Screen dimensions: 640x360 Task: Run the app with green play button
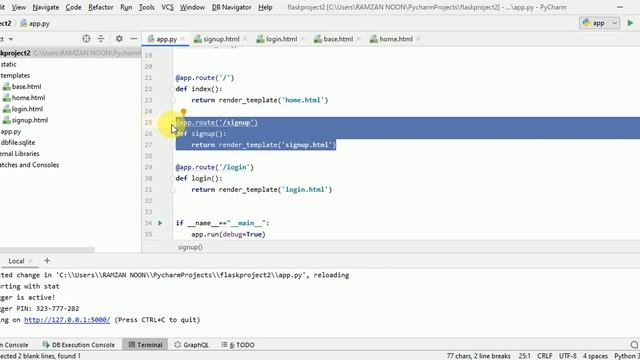pyautogui.click(x=630, y=23)
